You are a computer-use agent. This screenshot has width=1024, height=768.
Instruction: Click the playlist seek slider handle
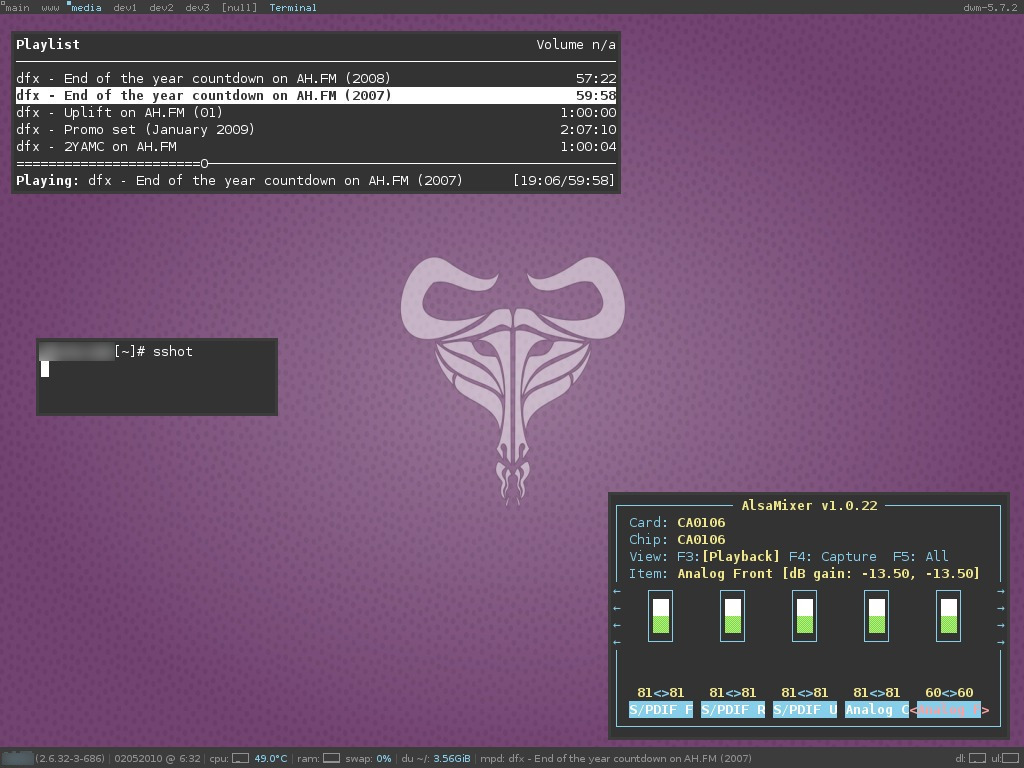204,162
